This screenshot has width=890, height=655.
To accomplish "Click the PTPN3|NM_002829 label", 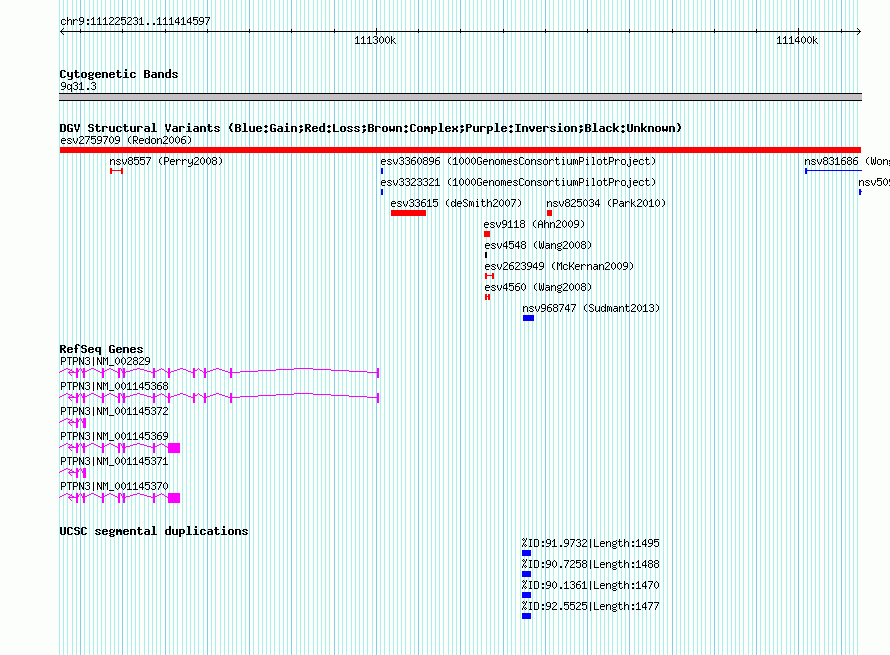I will pyautogui.click(x=106, y=361).
